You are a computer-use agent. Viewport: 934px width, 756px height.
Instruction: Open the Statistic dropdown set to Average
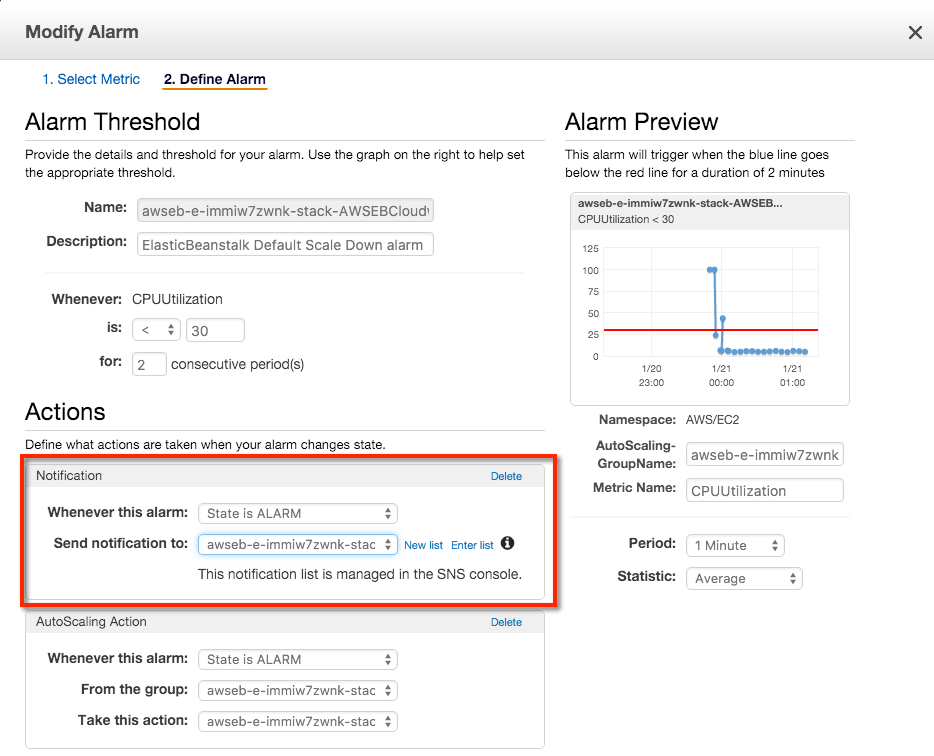point(743,578)
